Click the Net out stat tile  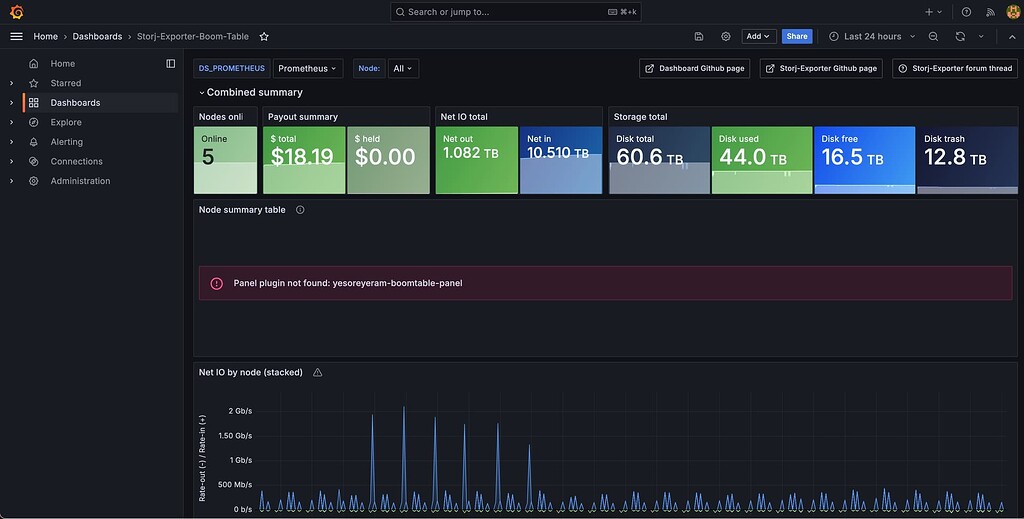[x=477, y=160]
